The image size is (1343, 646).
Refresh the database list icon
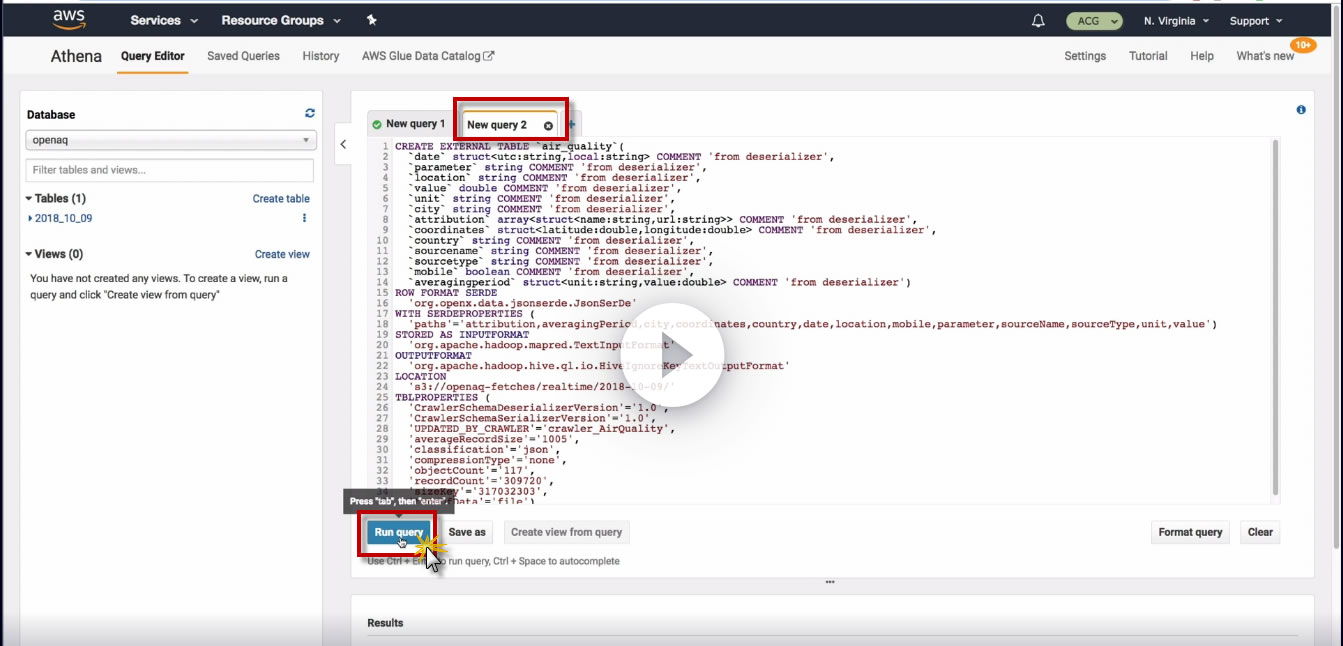point(310,114)
